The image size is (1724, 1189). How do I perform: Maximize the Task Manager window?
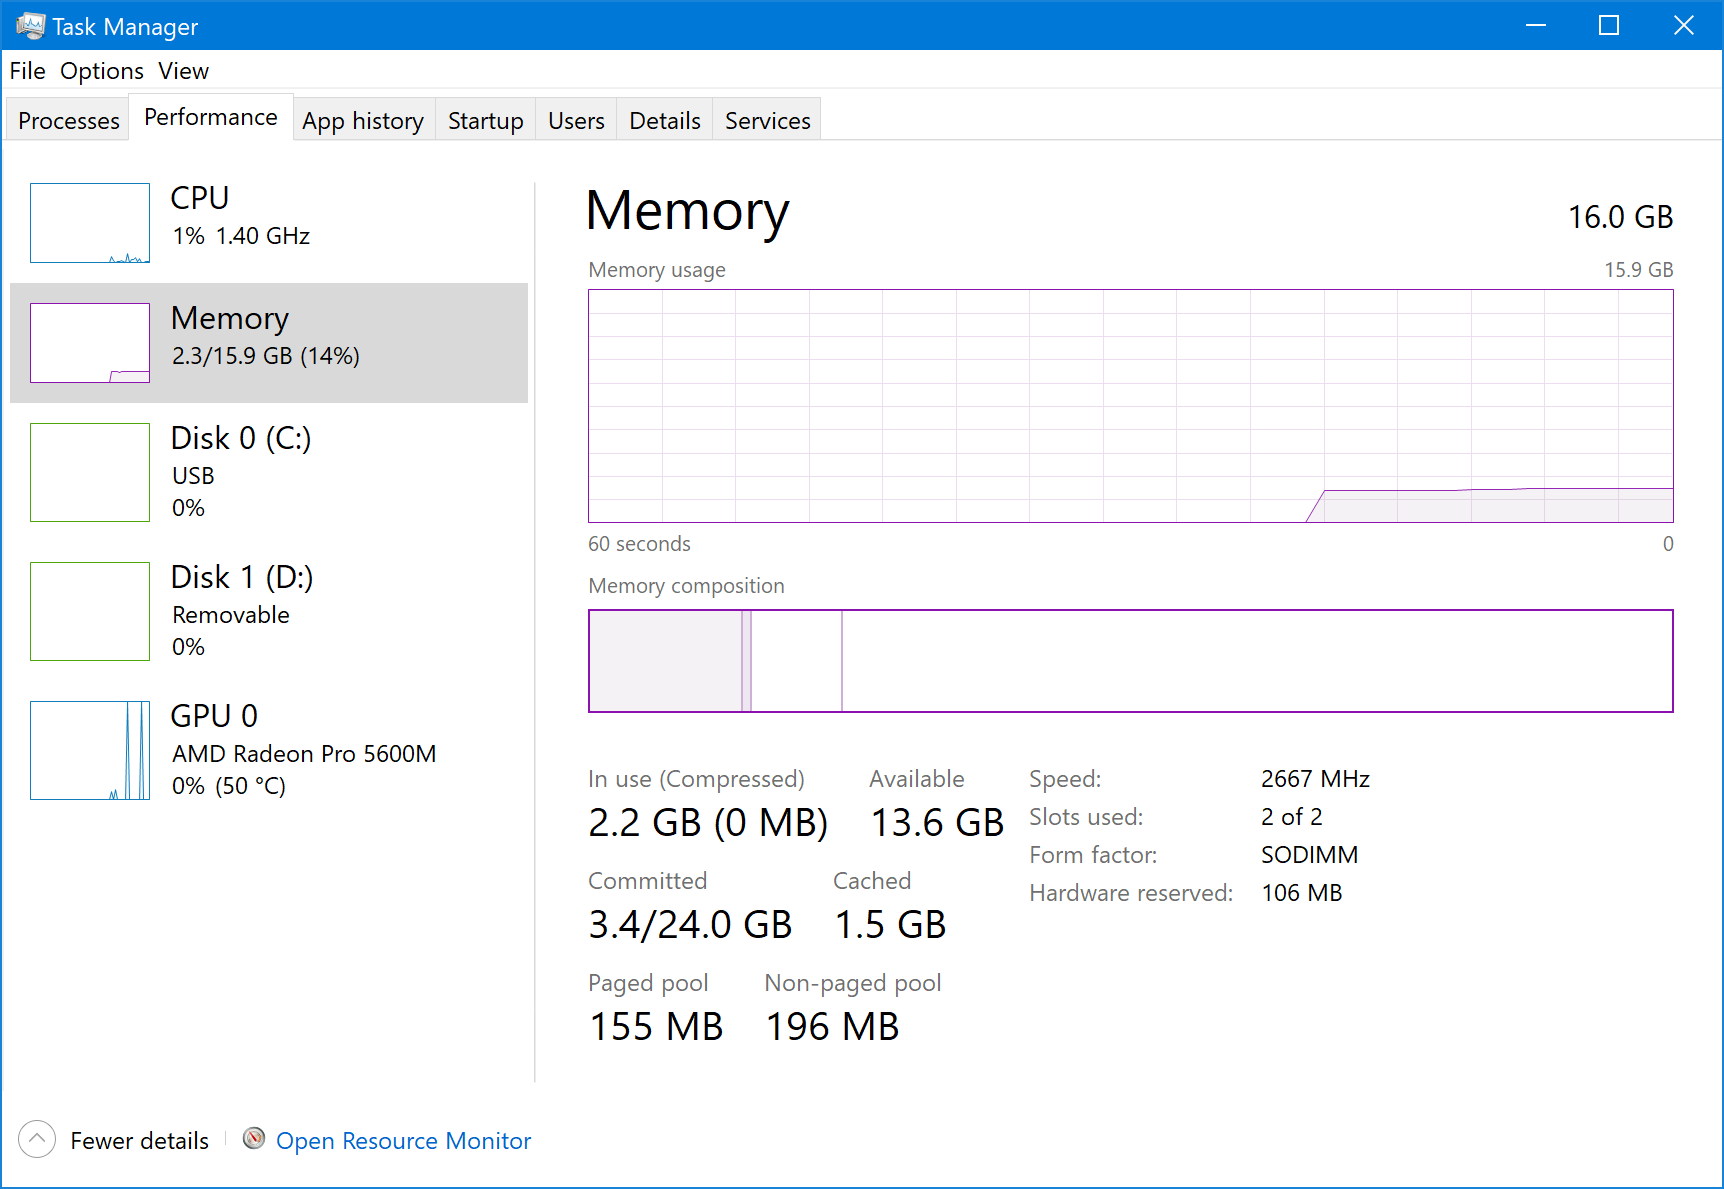1608,26
